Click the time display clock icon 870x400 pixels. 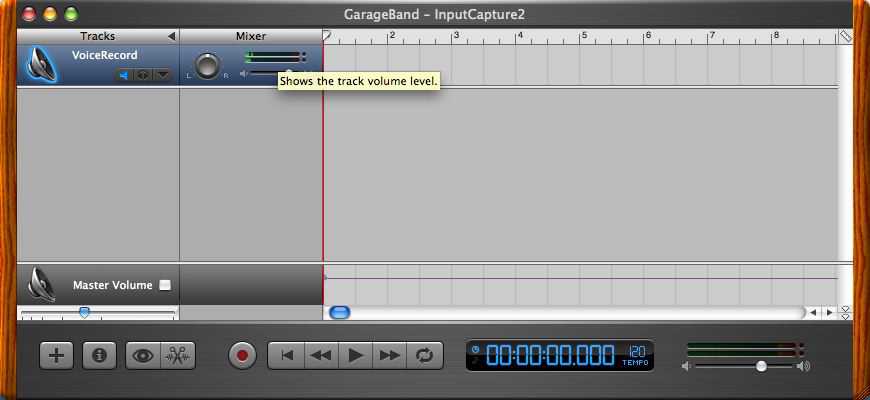click(x=476, y=350)
